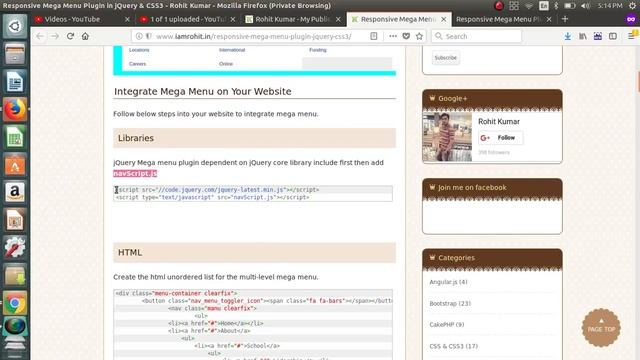This screenshot has height=360, width=640.
Task: Open the Firefox home page icon
Action: [85, 36]
